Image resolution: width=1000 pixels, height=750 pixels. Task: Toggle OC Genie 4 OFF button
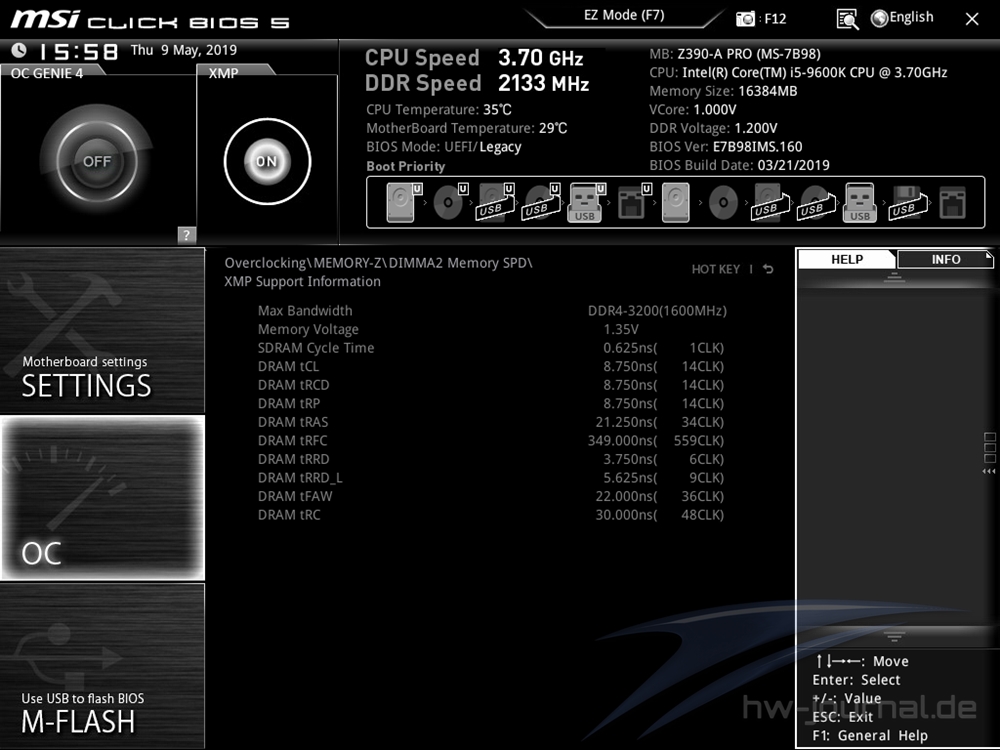pos(97,161)
